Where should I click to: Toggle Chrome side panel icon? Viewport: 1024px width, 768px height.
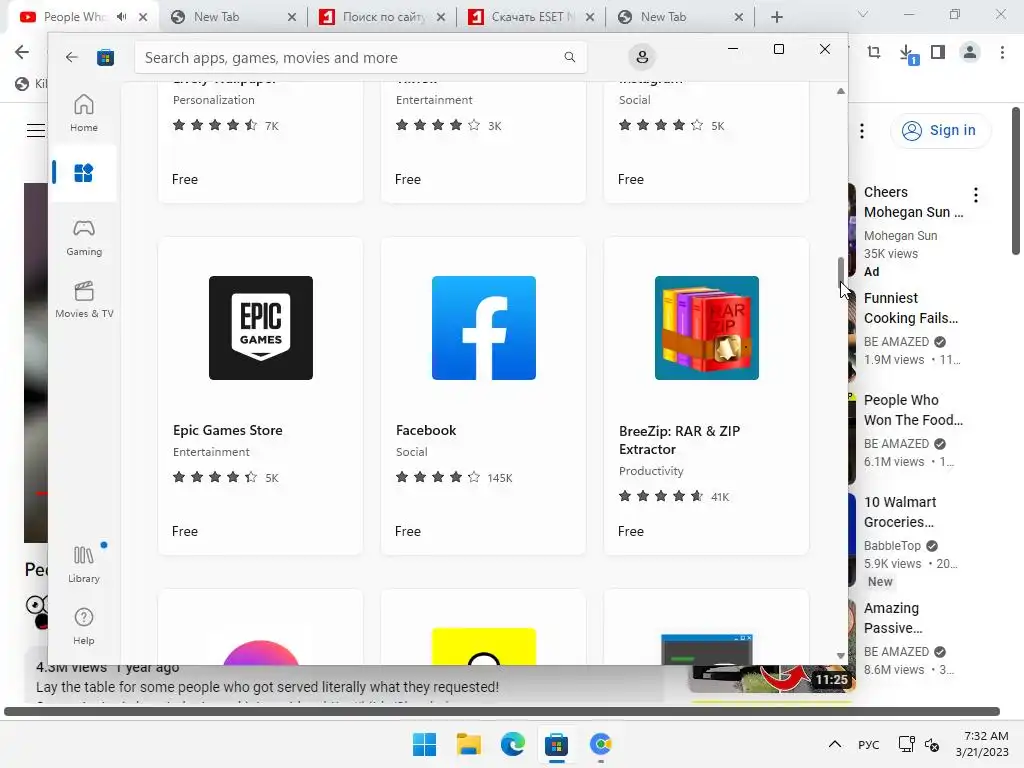pyautogui.click(x=938, y=52)
